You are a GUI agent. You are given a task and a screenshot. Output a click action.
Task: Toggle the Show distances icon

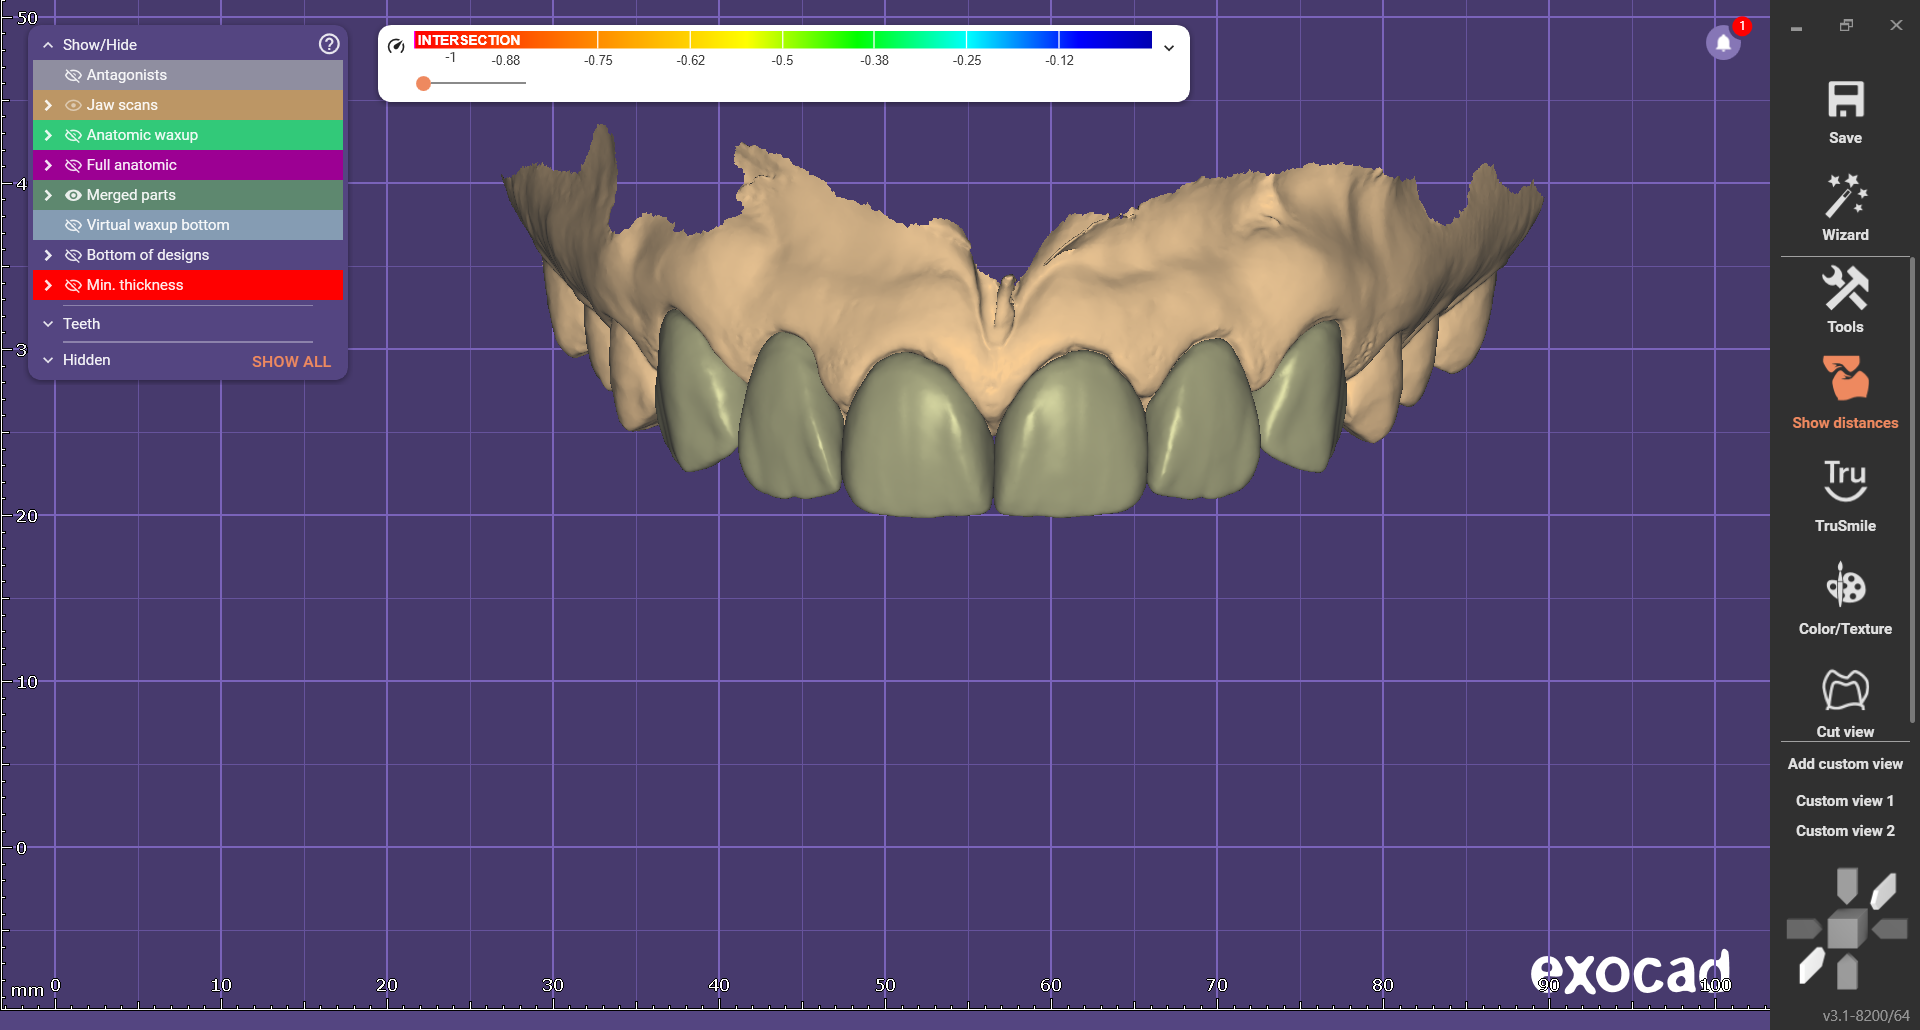click(1845, 379)
